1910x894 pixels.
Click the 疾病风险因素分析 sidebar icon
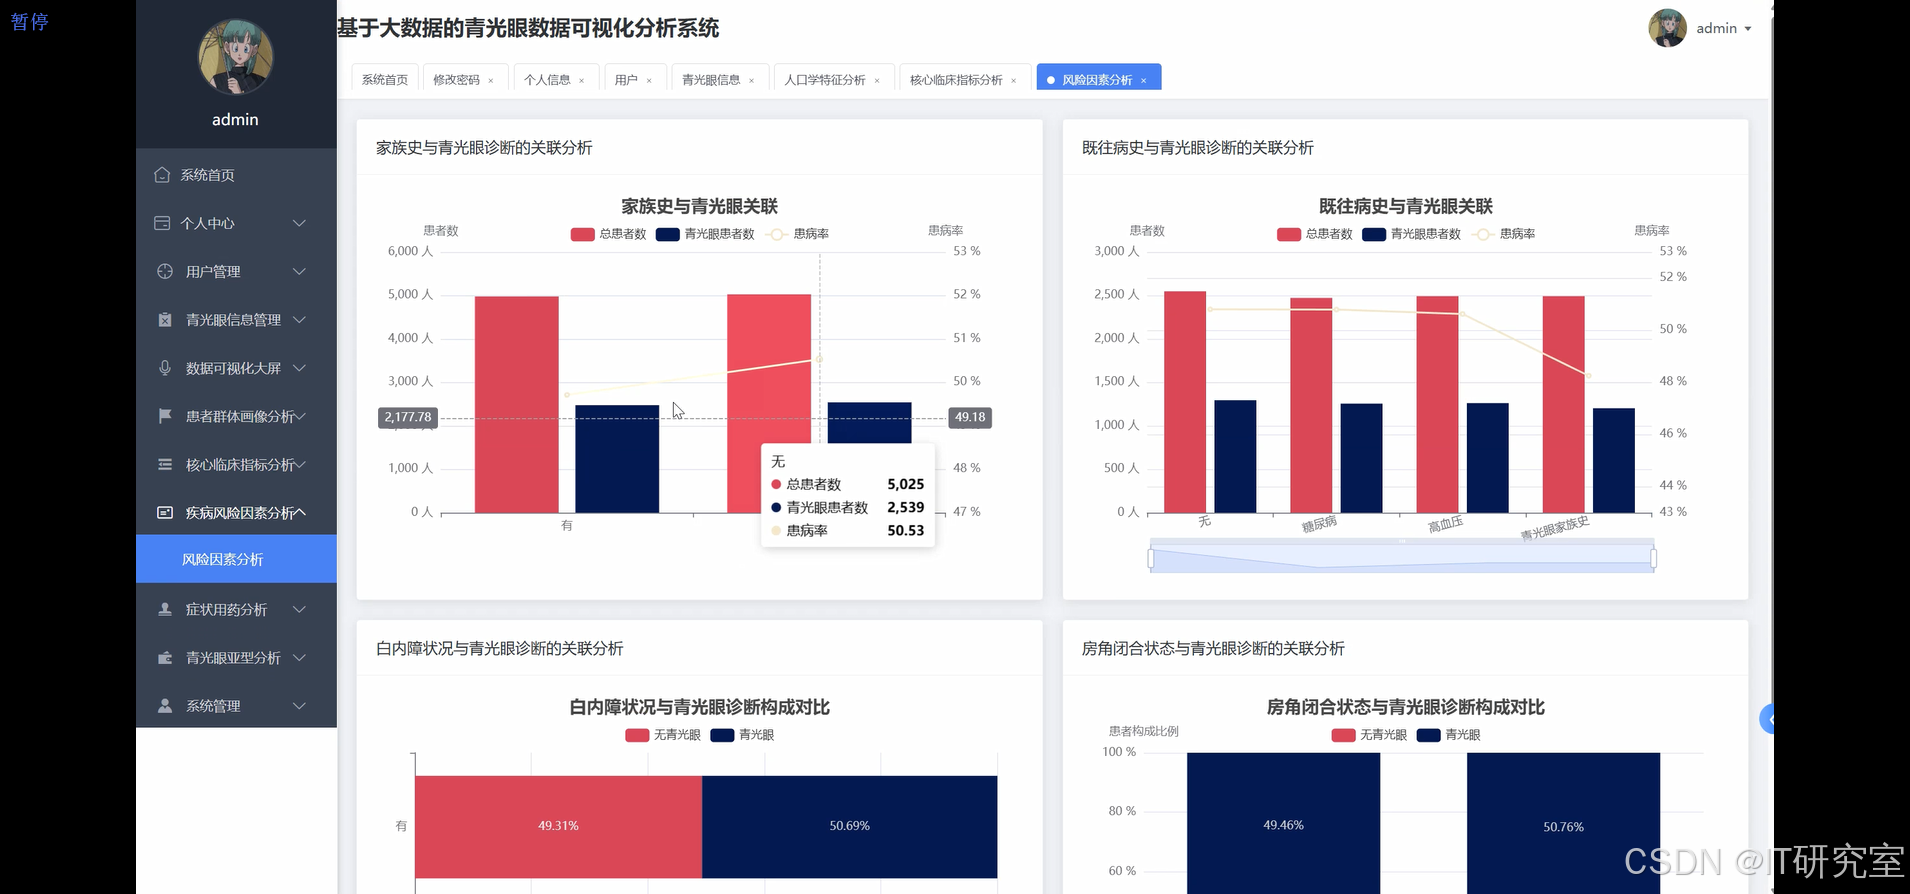165,512
